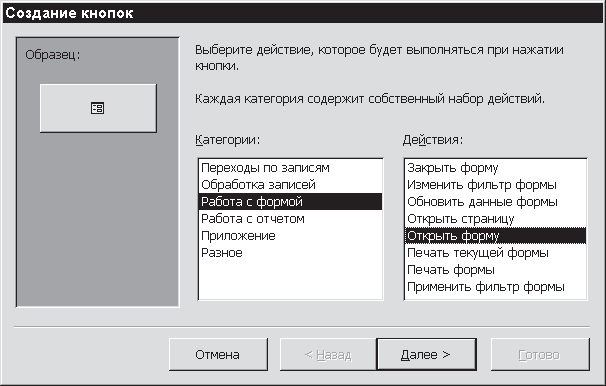Pick the Работа с отчетом category
The height and width of the screenshot is (386, 606).
[x=290, y=219]
